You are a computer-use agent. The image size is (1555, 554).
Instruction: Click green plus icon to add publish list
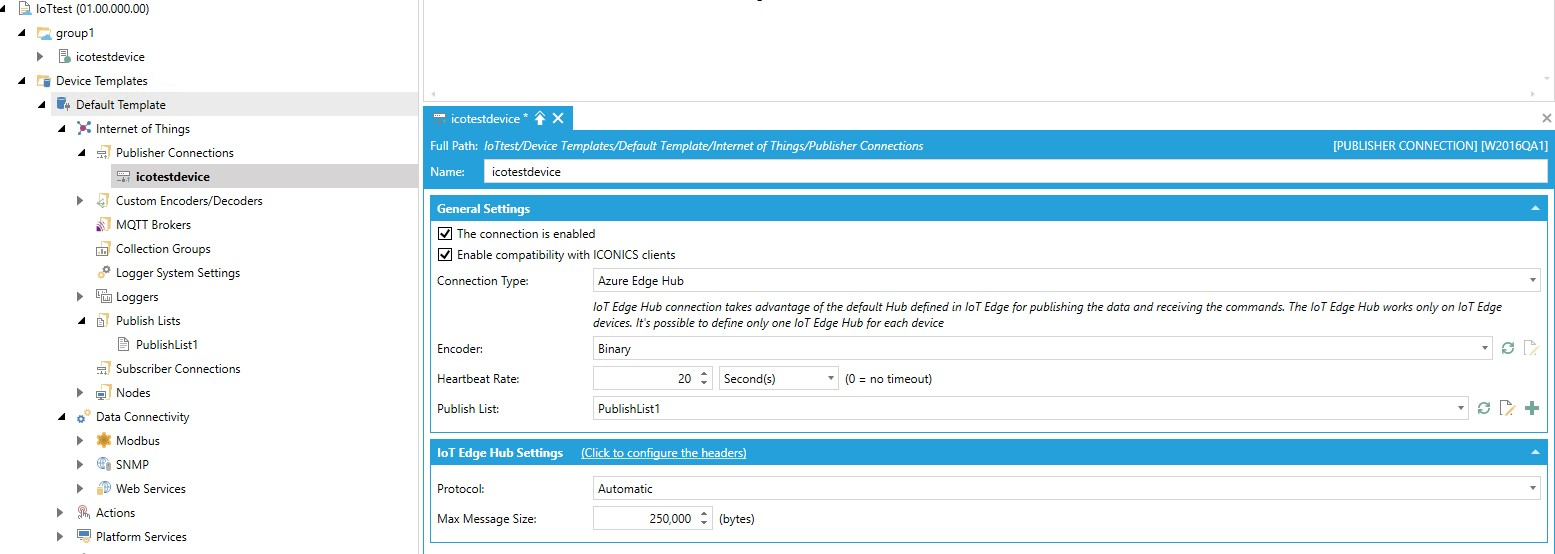1531,408
